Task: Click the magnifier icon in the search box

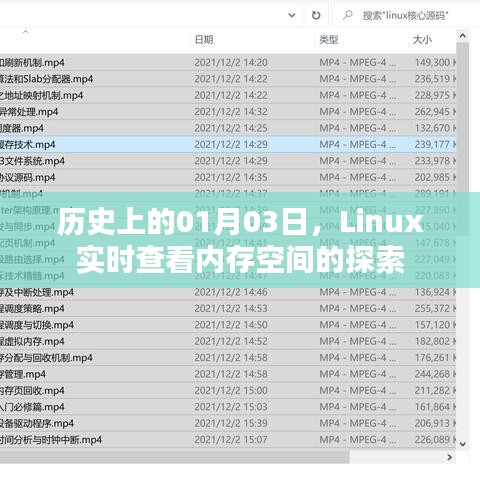Action: tap(347, 15)
